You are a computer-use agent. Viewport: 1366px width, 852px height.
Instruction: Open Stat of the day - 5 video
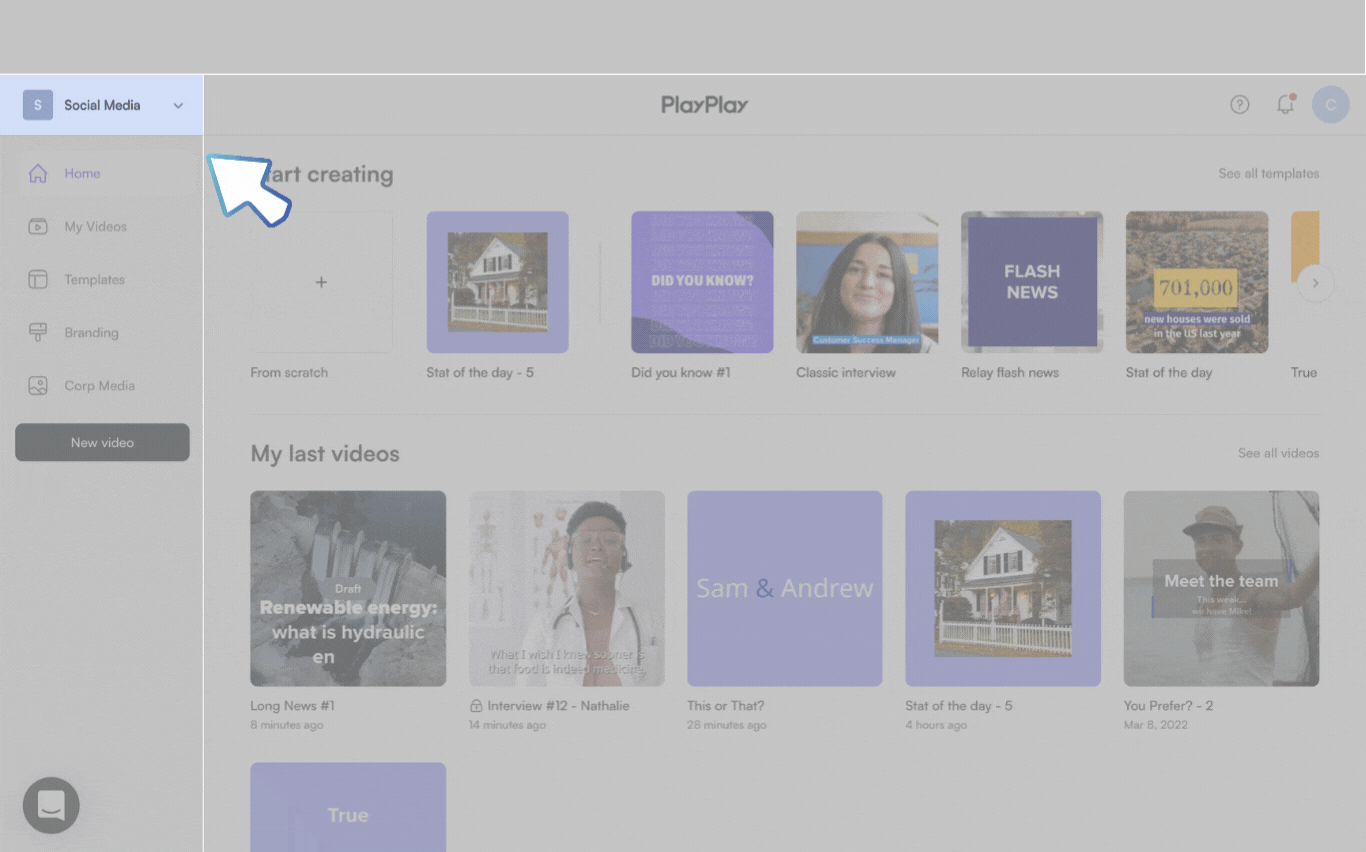[x=1003, y=588]
